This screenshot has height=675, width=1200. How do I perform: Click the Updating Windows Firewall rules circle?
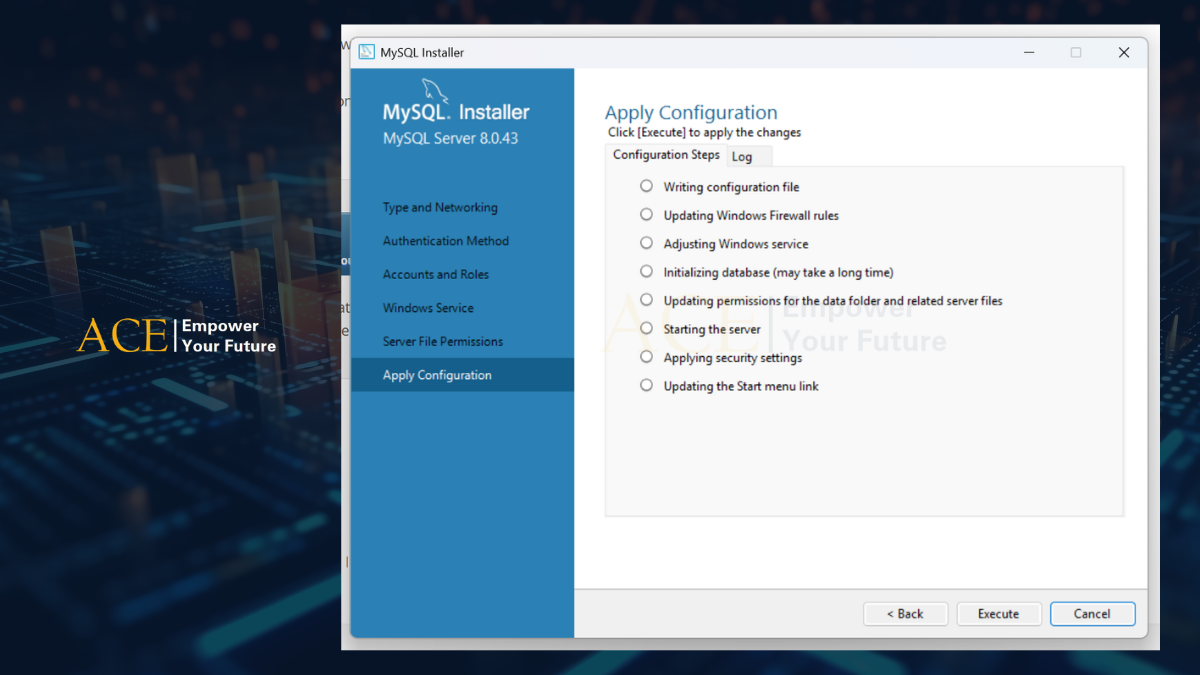pos(646,215)
